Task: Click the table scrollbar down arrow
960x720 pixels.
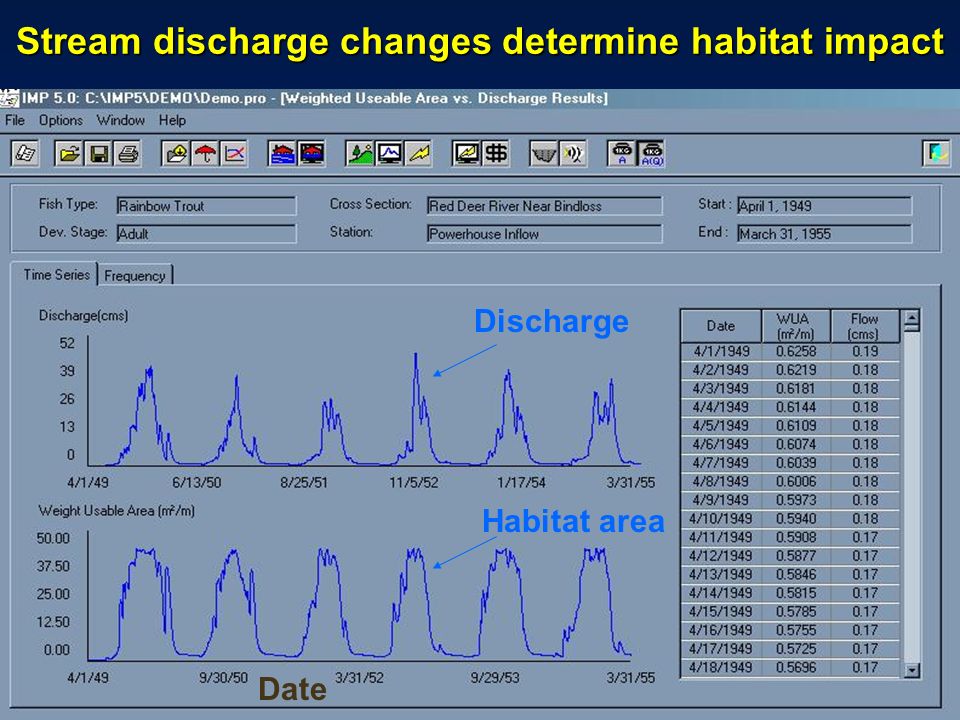Action: pos(912,670)
